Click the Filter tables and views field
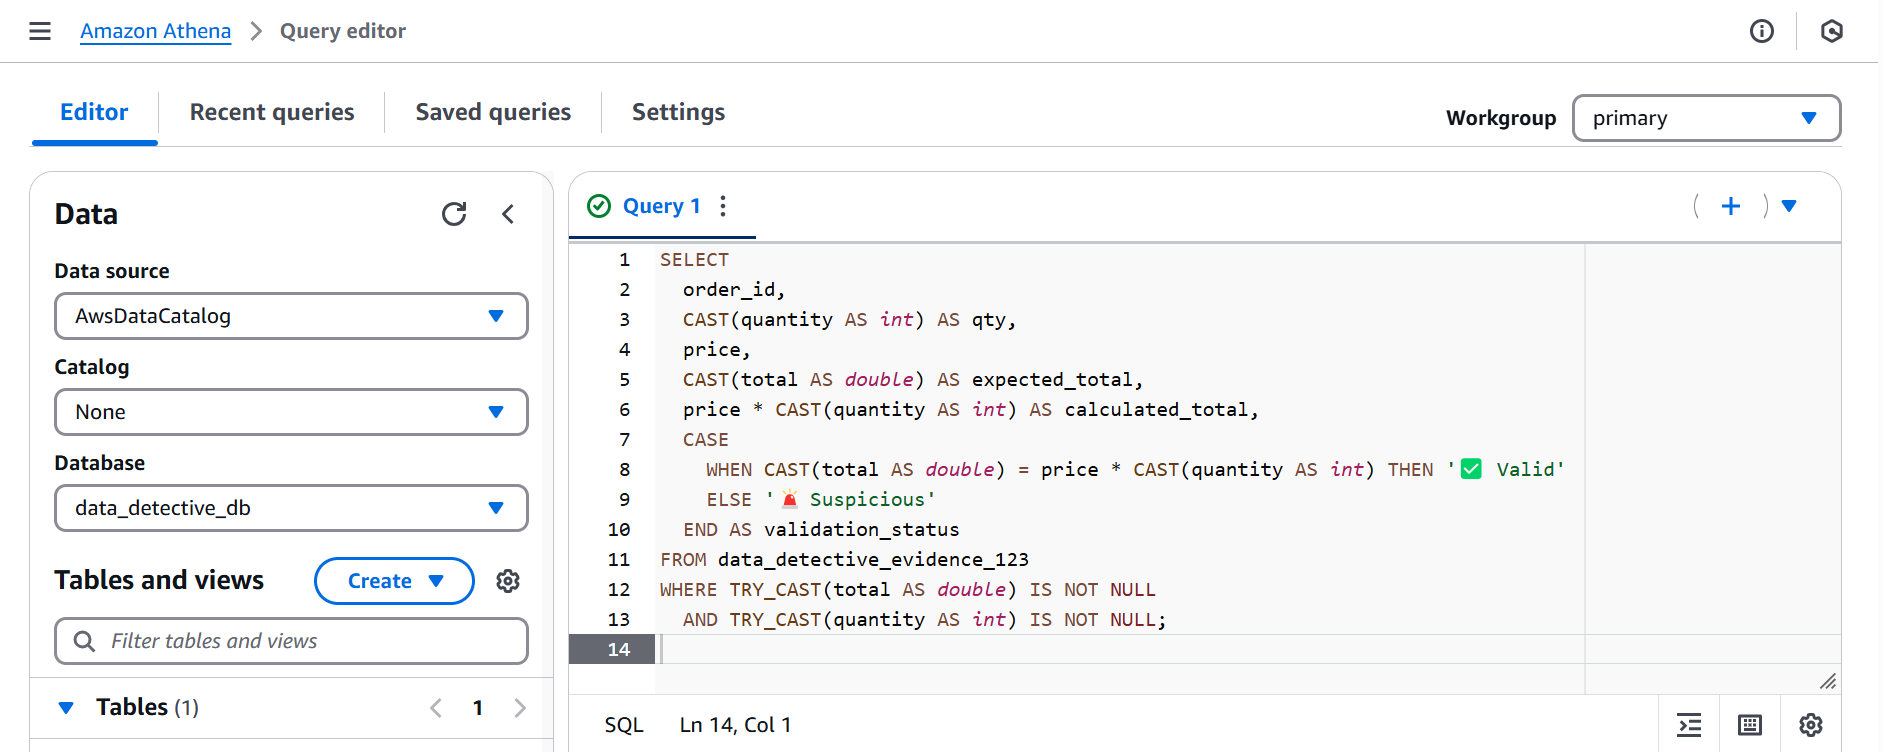 click(291, 641)
